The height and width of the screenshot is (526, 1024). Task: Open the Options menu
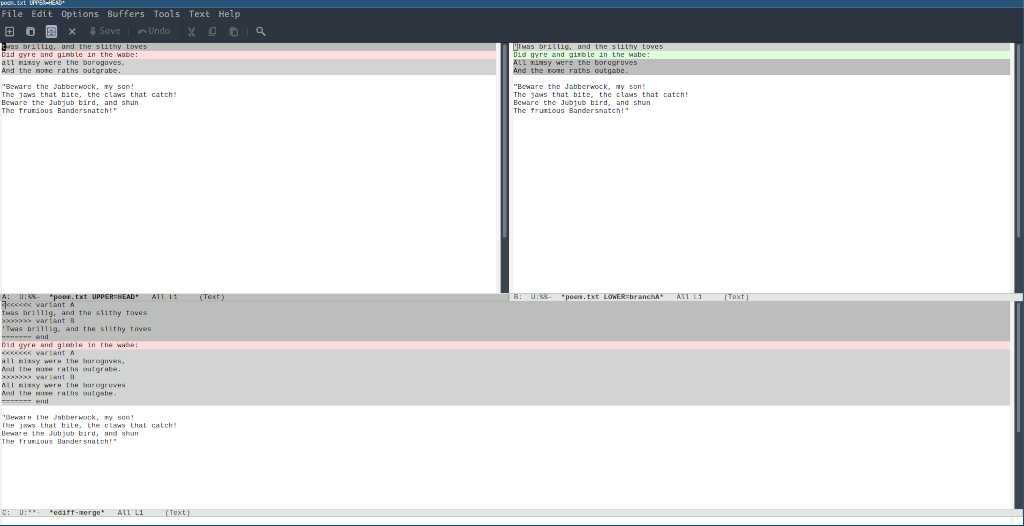pos(80,14)
